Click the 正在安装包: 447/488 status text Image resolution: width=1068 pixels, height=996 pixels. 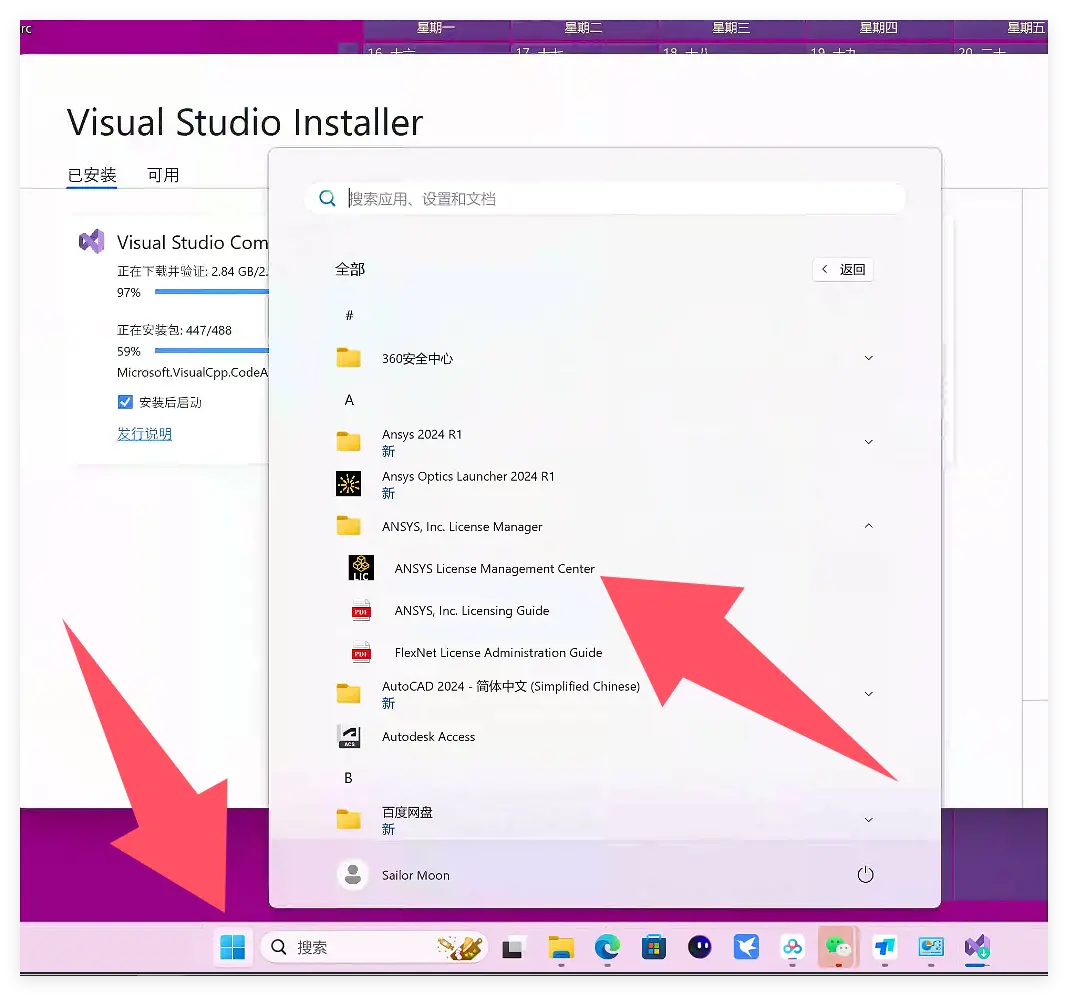click(174, 330)
